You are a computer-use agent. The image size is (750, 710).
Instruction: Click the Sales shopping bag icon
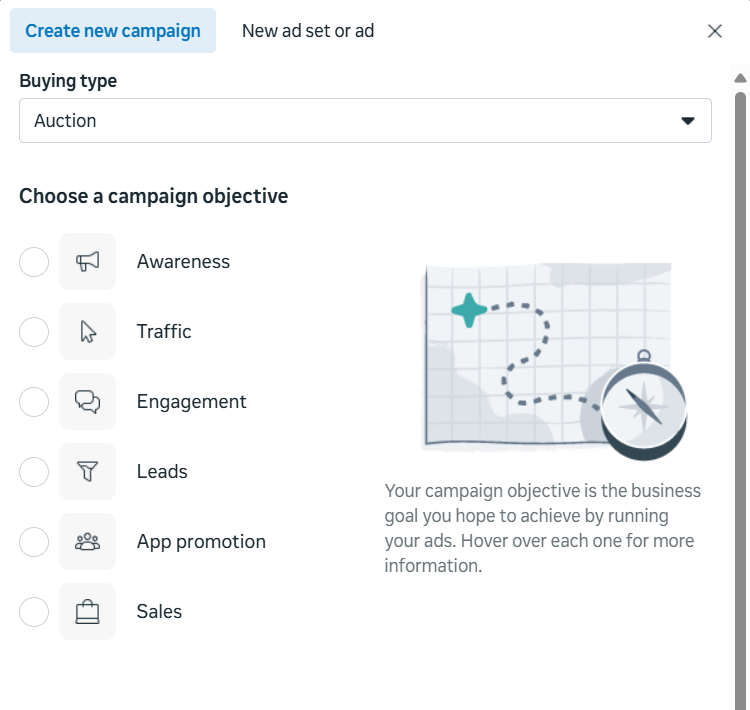[x=88, y=612]
